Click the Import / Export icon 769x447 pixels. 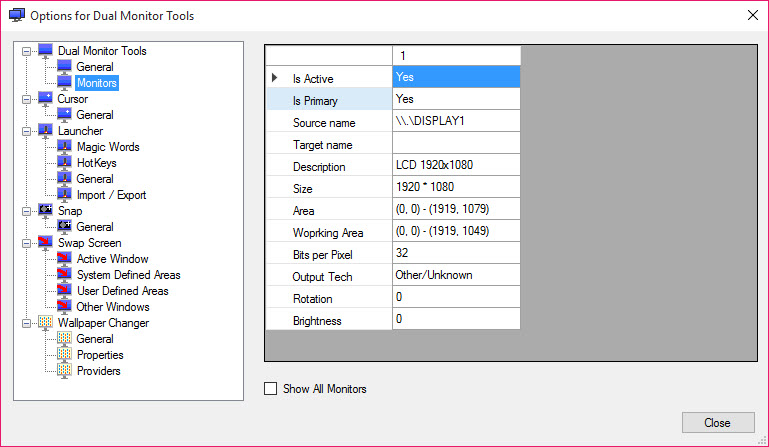pyautogui.click(x=64, y=195)
